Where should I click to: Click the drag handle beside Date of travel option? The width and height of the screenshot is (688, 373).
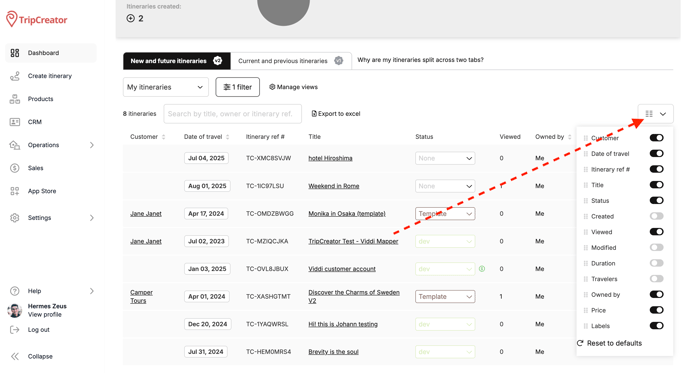[x=585, y=154]
